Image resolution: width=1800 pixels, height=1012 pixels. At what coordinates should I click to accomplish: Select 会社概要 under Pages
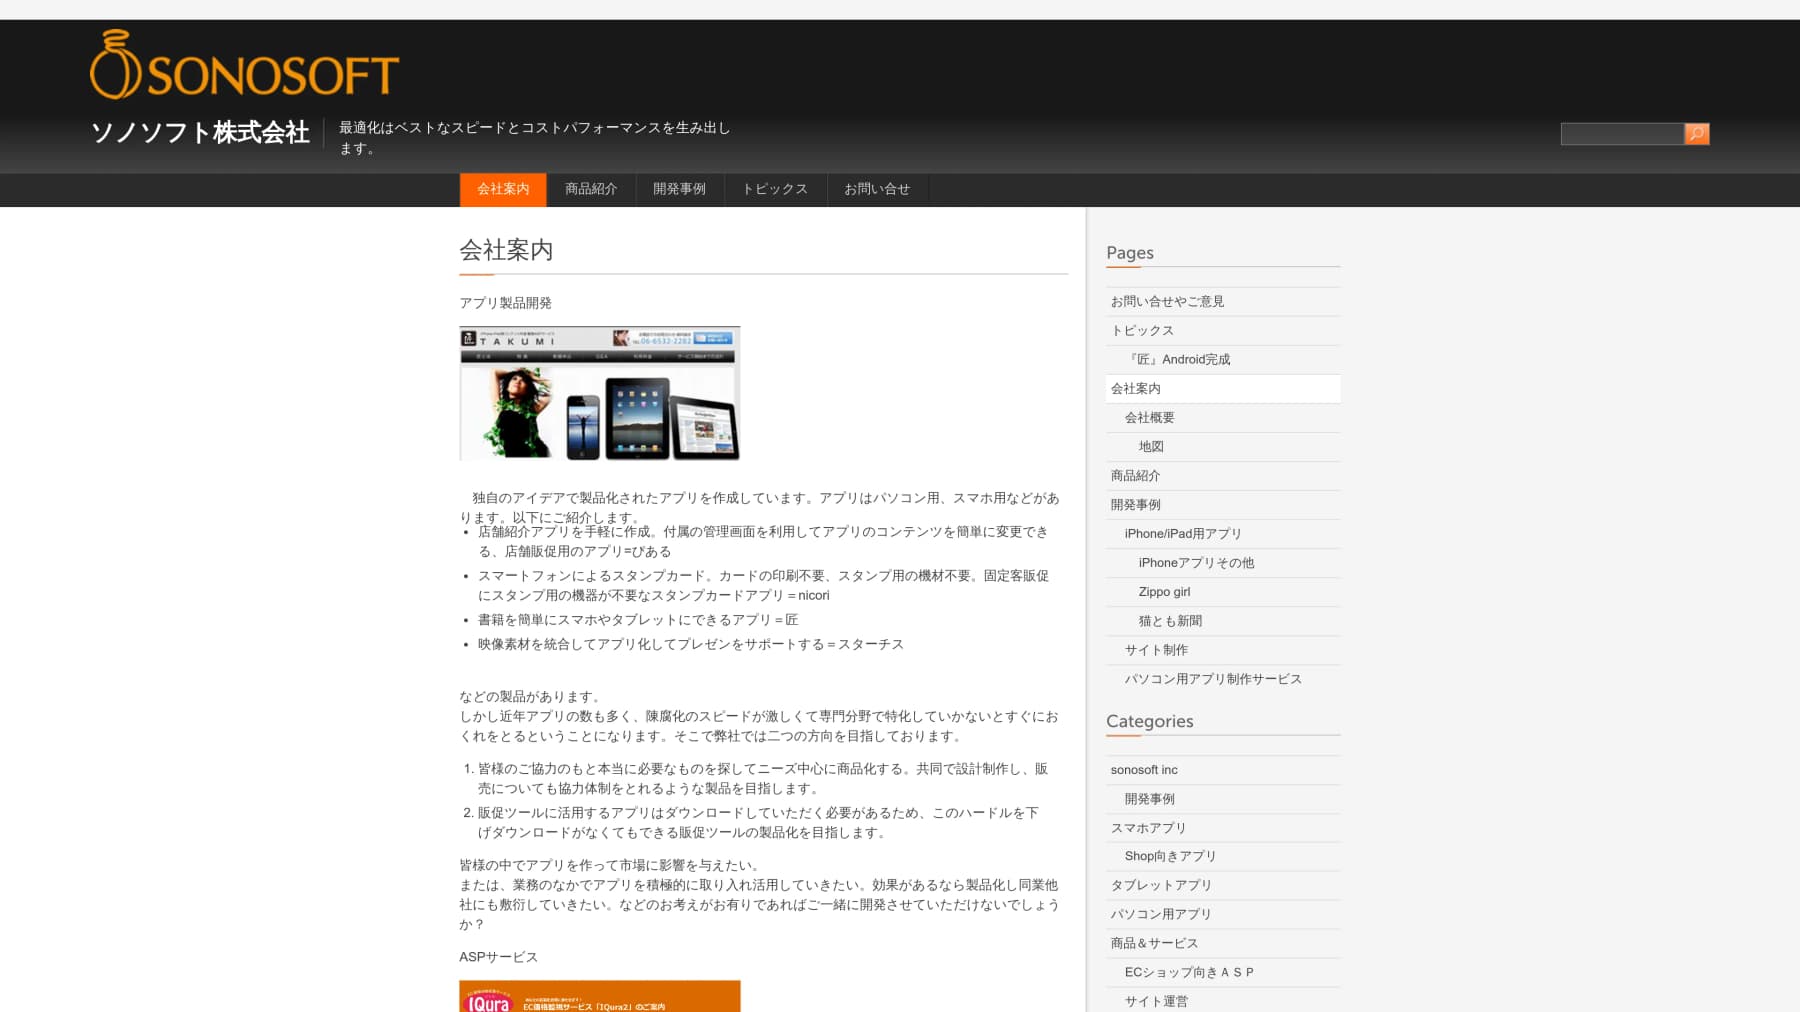(1149, 417)
